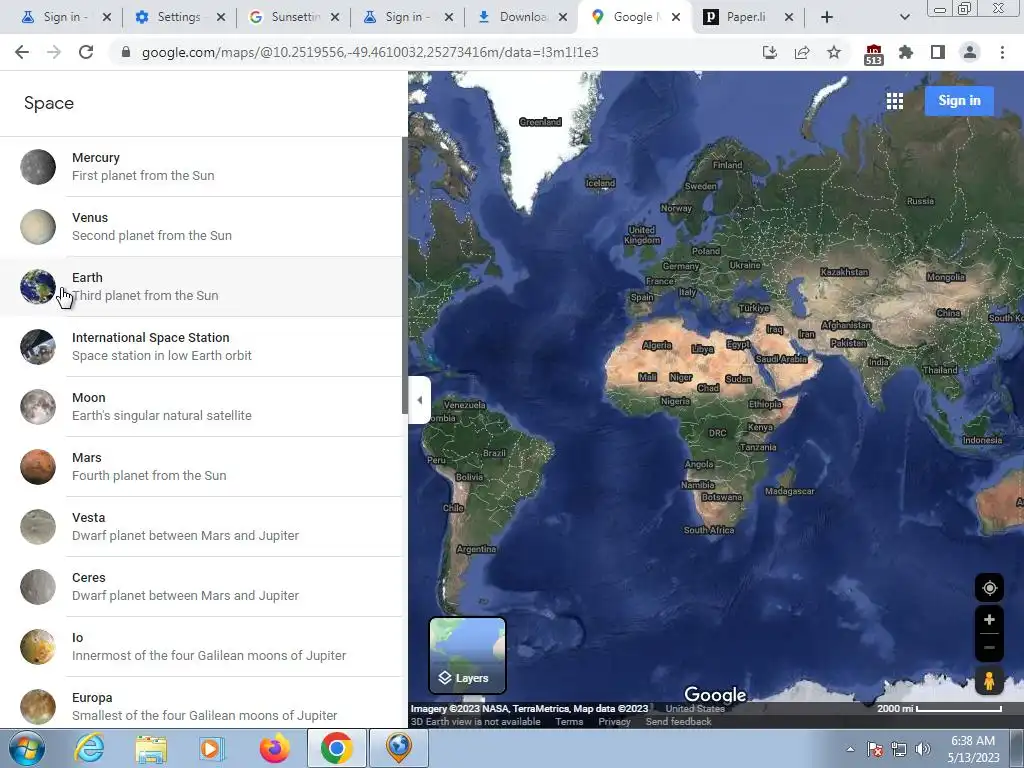Open the Windows Start menu
This screenshot has height=768, width=1024.
[25, 748]
